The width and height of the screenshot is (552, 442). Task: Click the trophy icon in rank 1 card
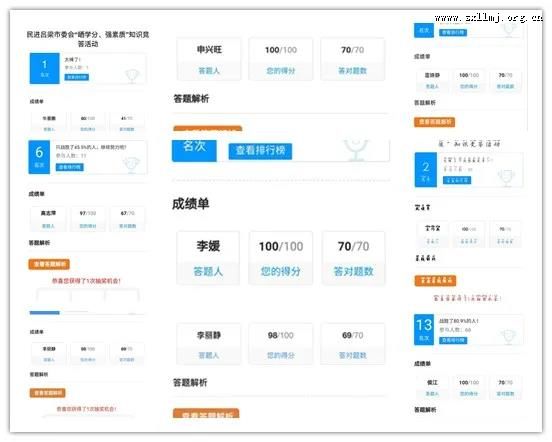(x=132, y=76)
